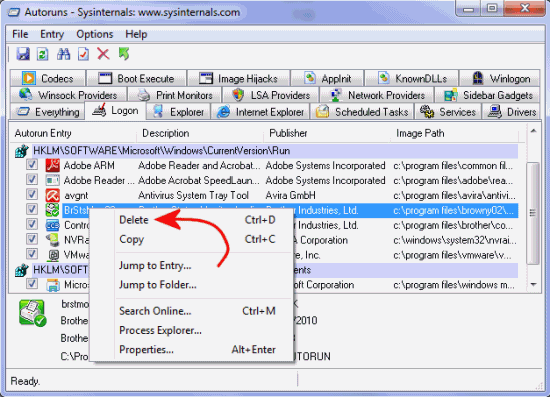Click the Adobe Reader entry icon
The width and height of the screenshot is (550, 397).
(53, 180)
